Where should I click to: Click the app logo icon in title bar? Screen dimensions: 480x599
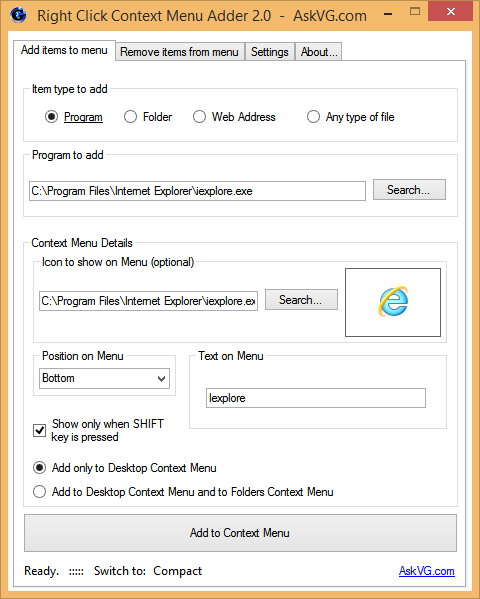(18, 15)
